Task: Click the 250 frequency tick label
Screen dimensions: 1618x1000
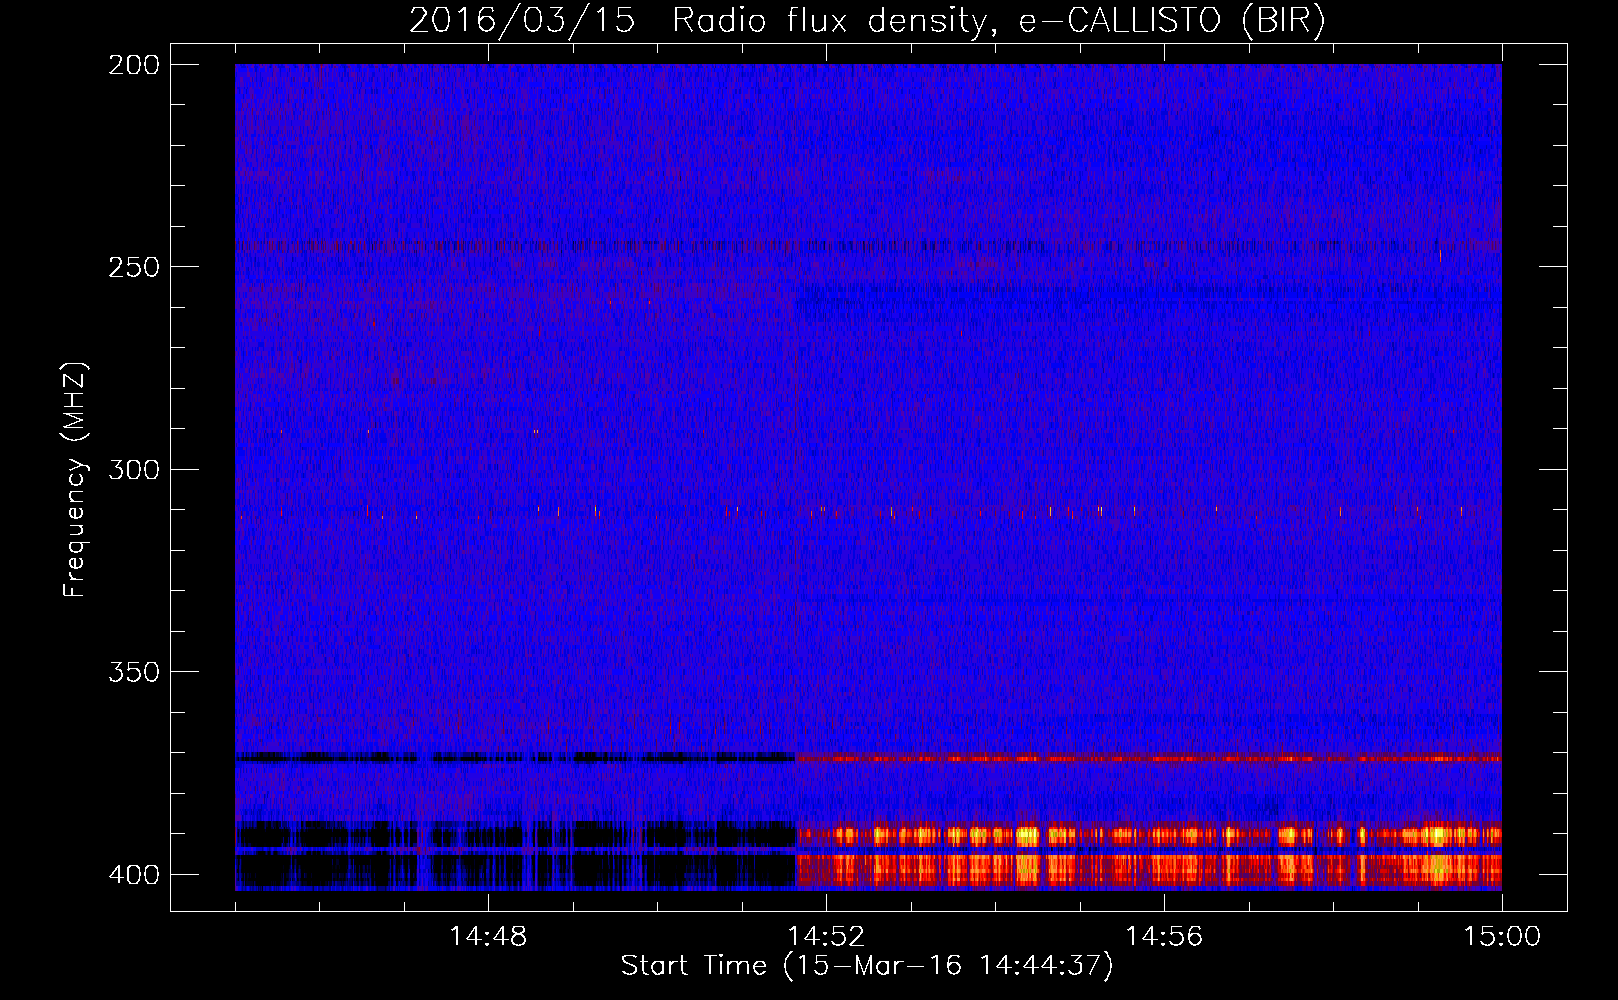Action: pyautogui.click(x=133, y=267)
